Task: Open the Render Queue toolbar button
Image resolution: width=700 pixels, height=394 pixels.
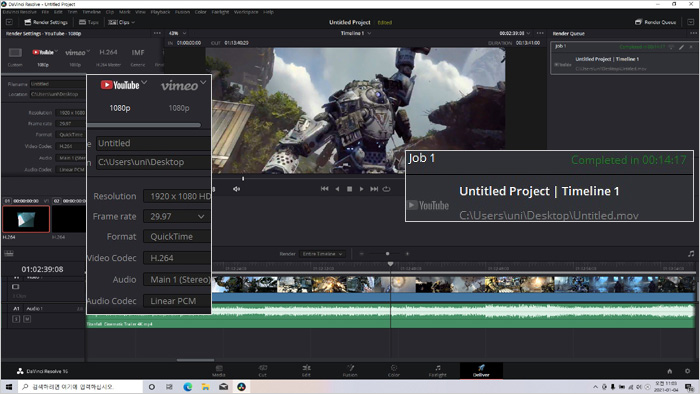Action: coord(655,22)
